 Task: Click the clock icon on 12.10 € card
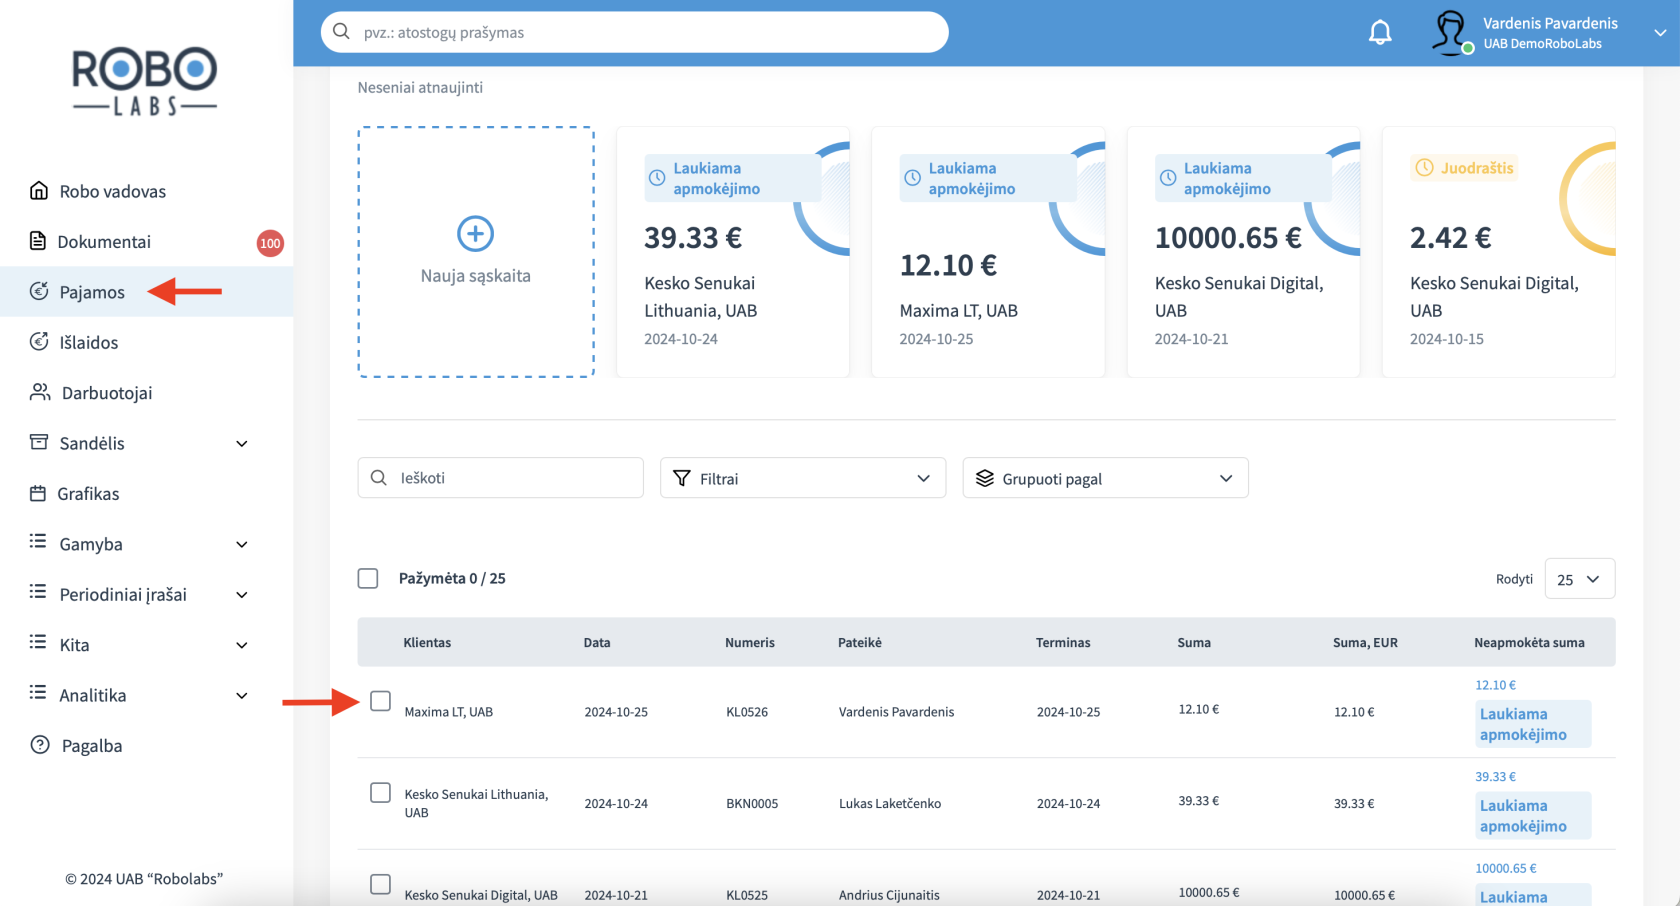(x=912, y=178)
